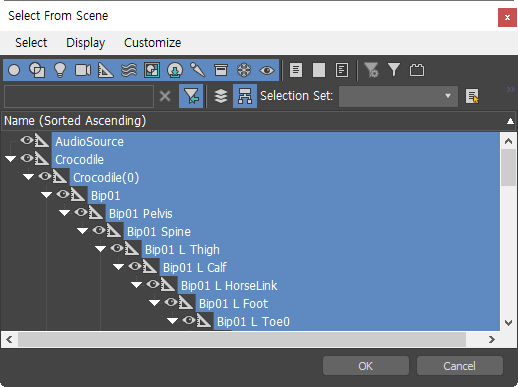Collapse the Crocodile(0) node arrow
Image resolution: width=518 pixels, height=387 pixels.
coord(29,177)
